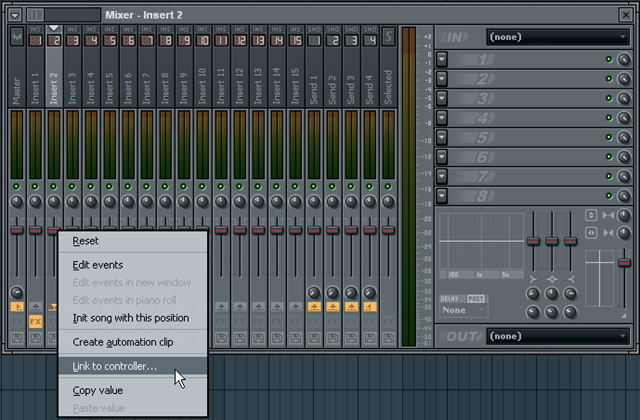Image resolution: width=640 pixels, height=420 pixels.
Task: Toggle the mute LED on Insert 4
Action: click(91, 186)
